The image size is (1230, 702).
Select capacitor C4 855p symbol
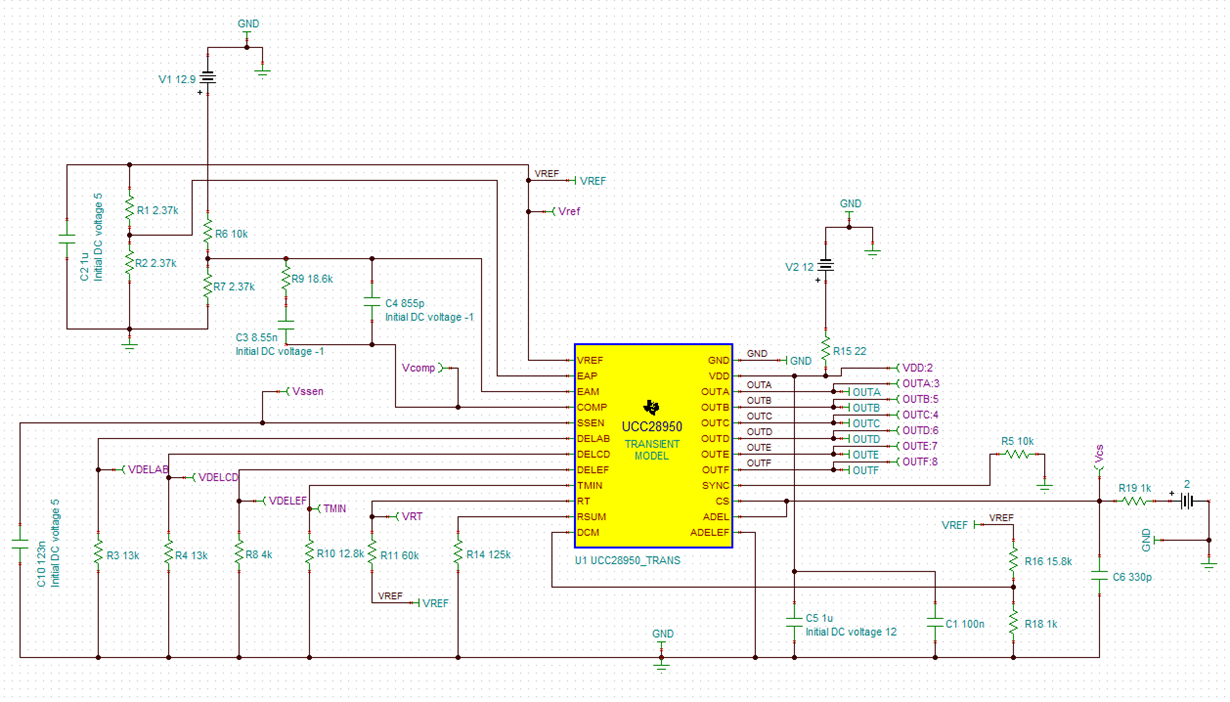(x=371, y=301)
